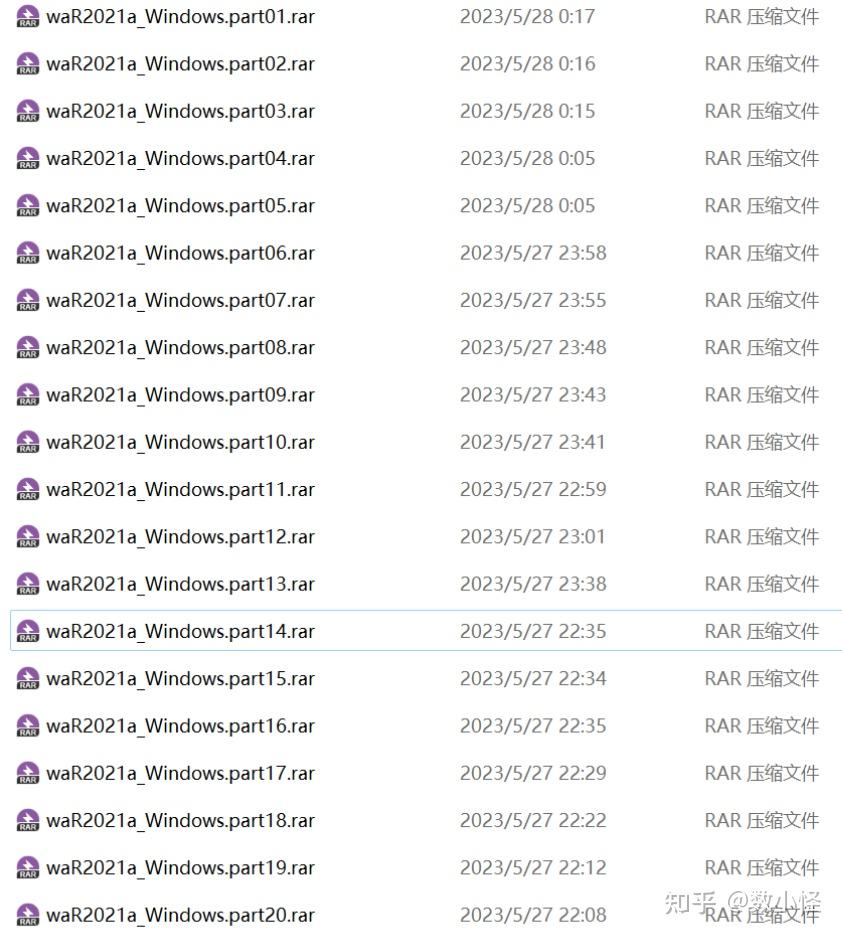This screenshot has width=842, height=936.
Task: Select file waR2021a_Windows.part18.rar
Action: [180, 820]
